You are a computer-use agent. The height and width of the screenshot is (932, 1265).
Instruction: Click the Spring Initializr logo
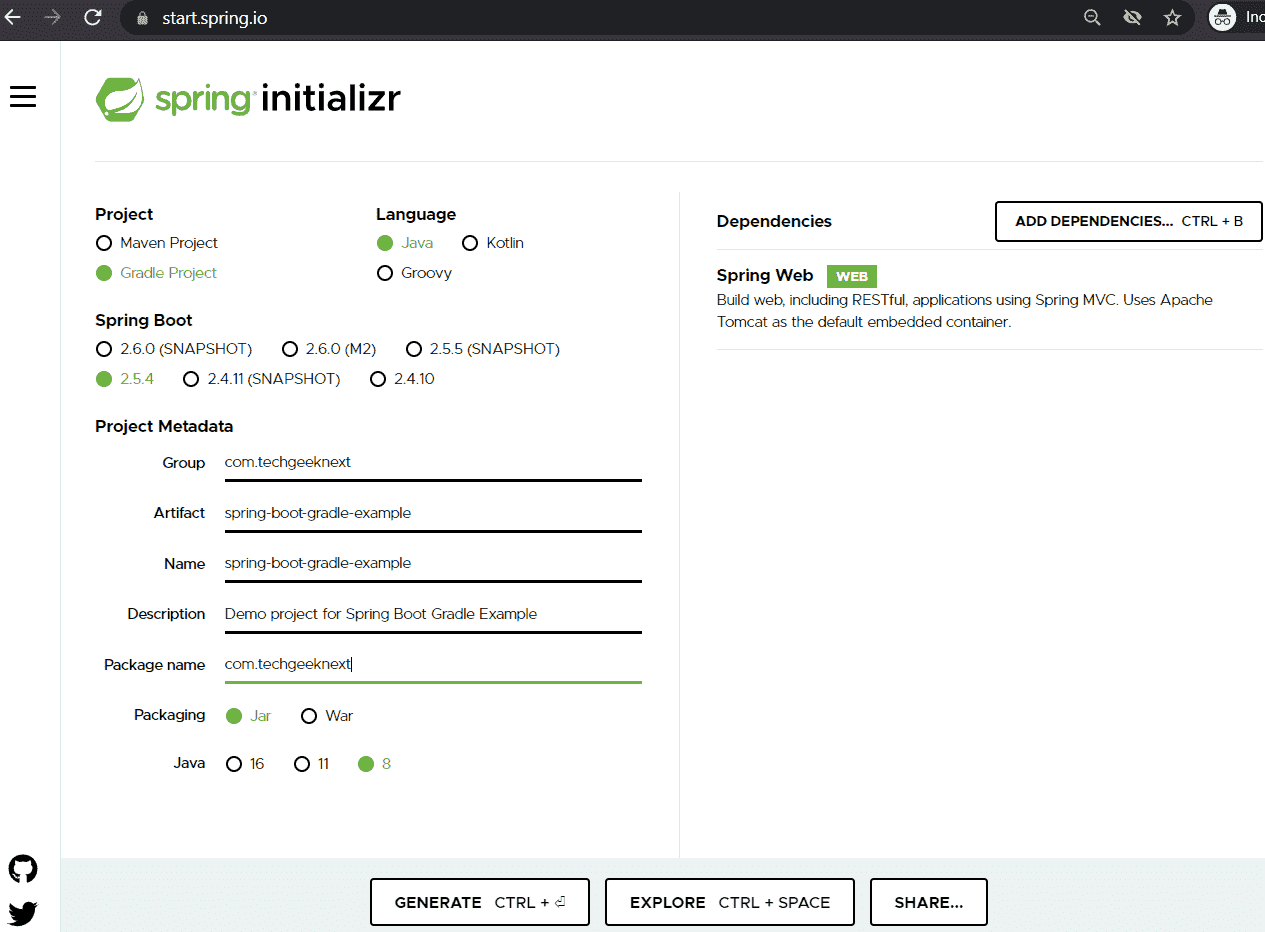[248, 99]
